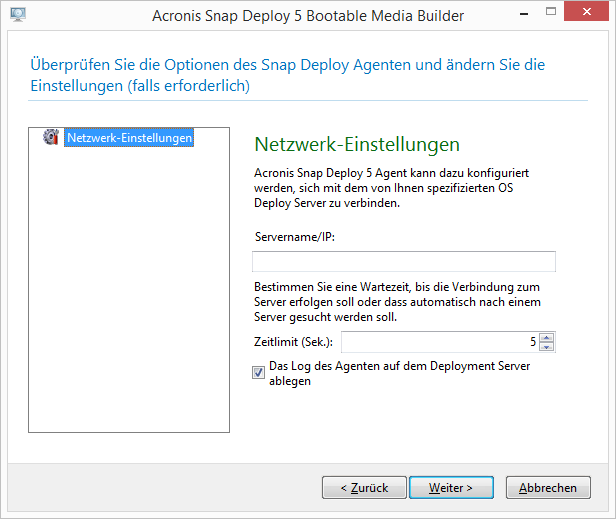Click the Media Builder title bar icon

[x=18, y=15]
